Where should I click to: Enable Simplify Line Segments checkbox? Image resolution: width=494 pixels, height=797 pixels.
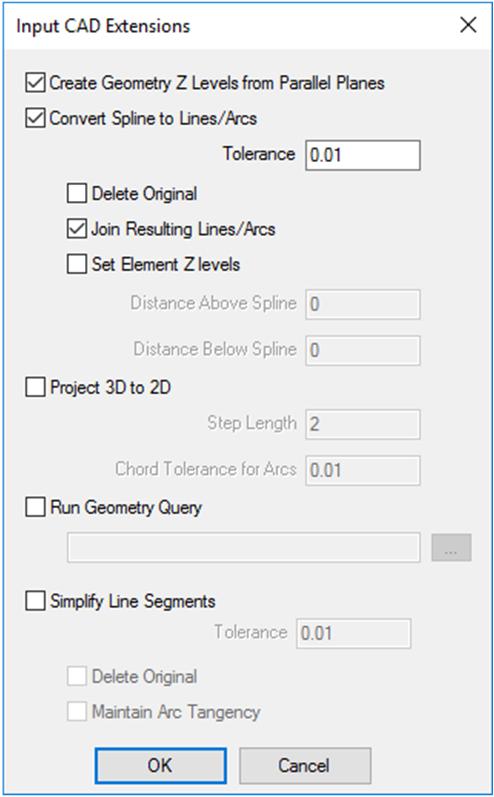click(x=35, y=601)
